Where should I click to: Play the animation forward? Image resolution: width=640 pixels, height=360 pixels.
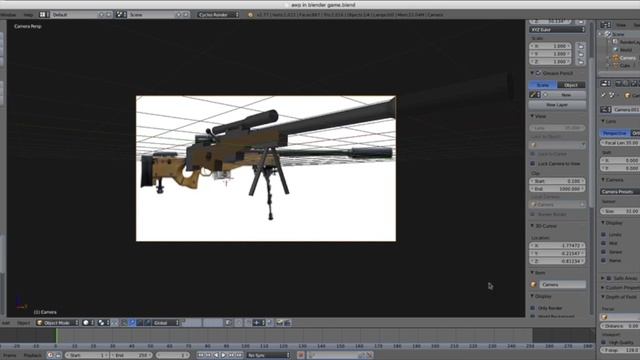[224, 355]
